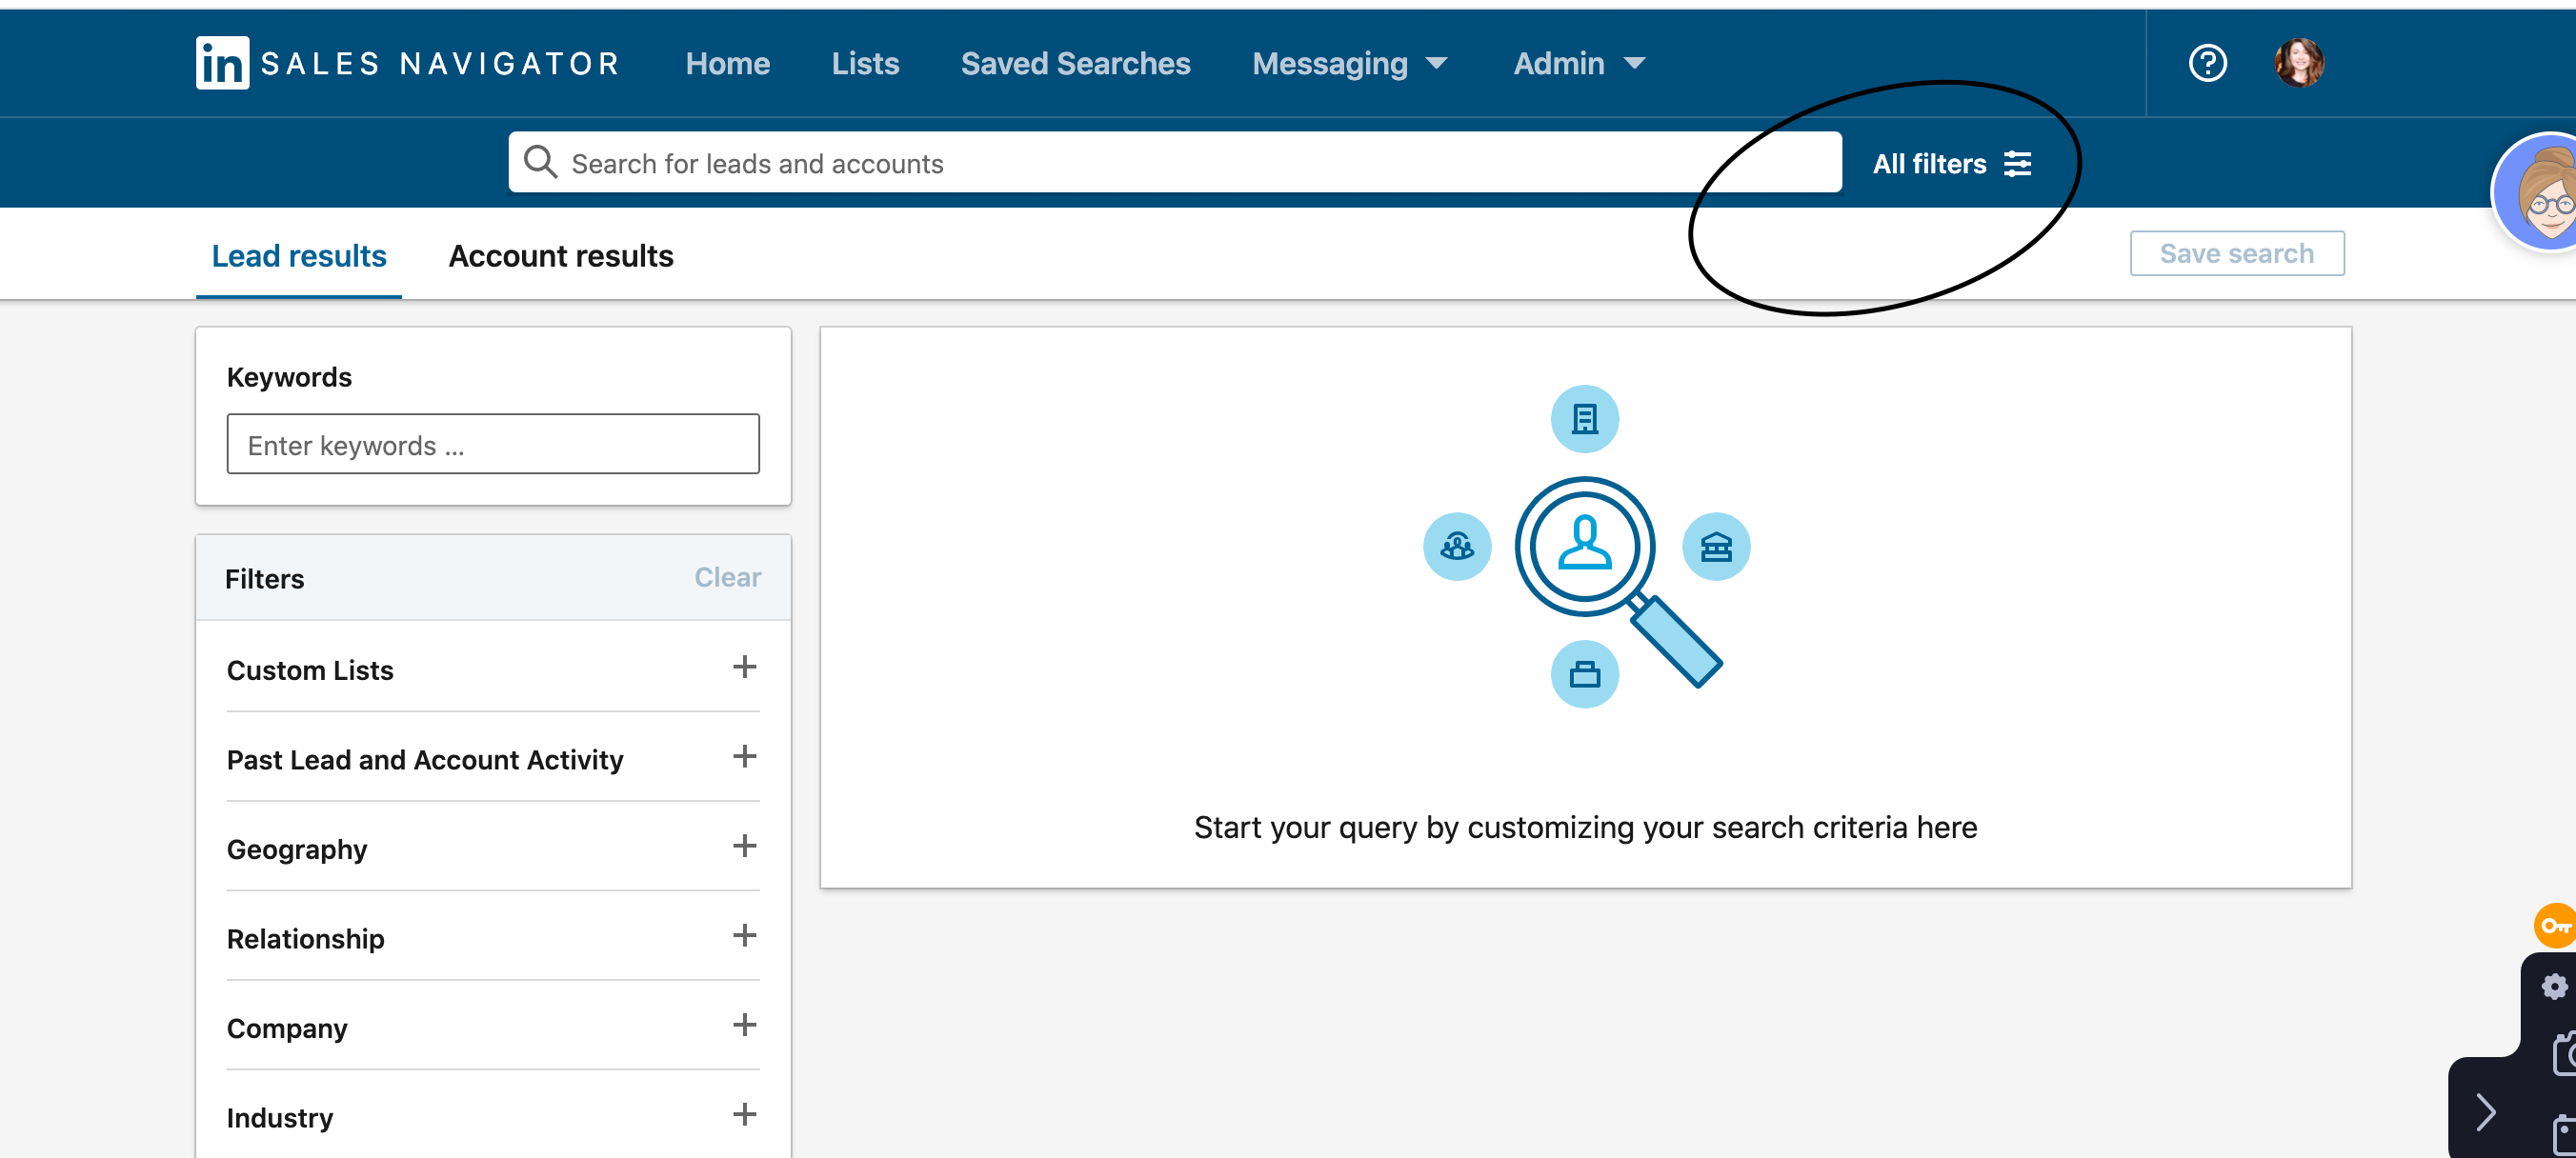Switch to Account results tab
The height and width of the screenshot is (1158, 2576).
(561, 256)
